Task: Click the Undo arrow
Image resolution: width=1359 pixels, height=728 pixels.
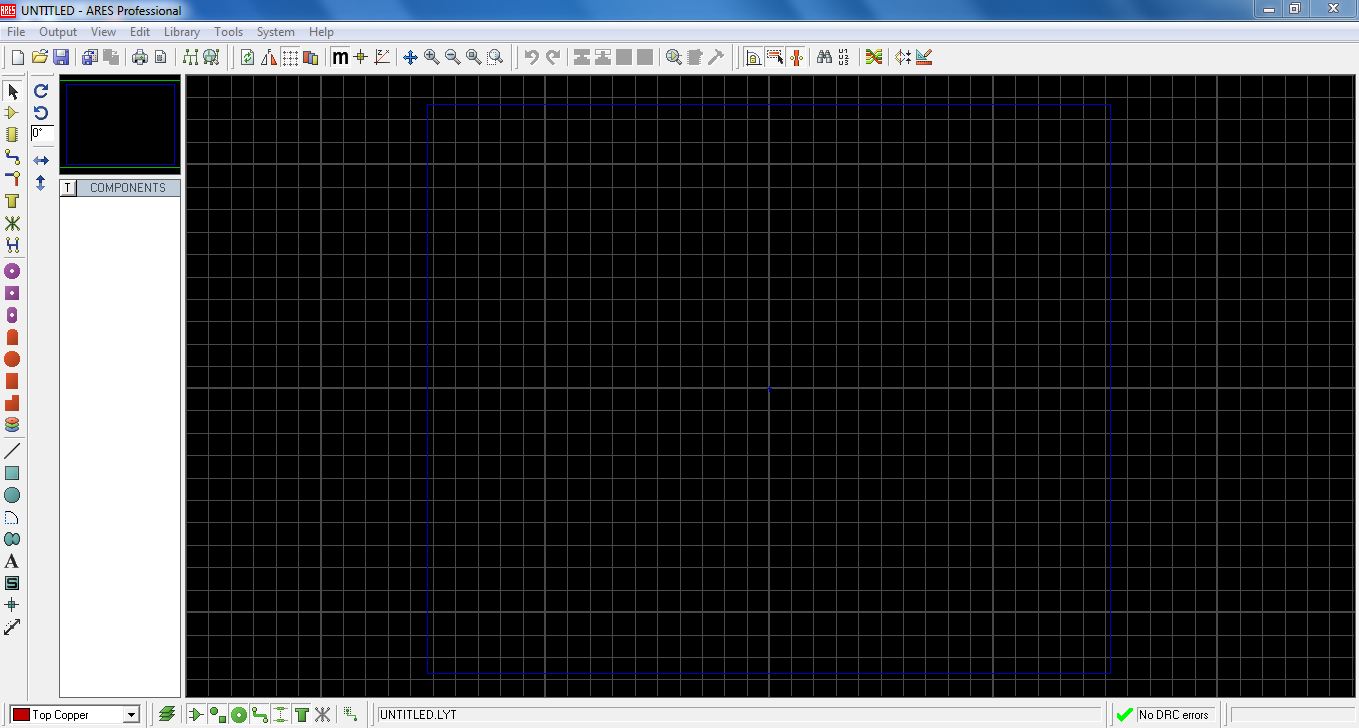Action: coord(532,58)
